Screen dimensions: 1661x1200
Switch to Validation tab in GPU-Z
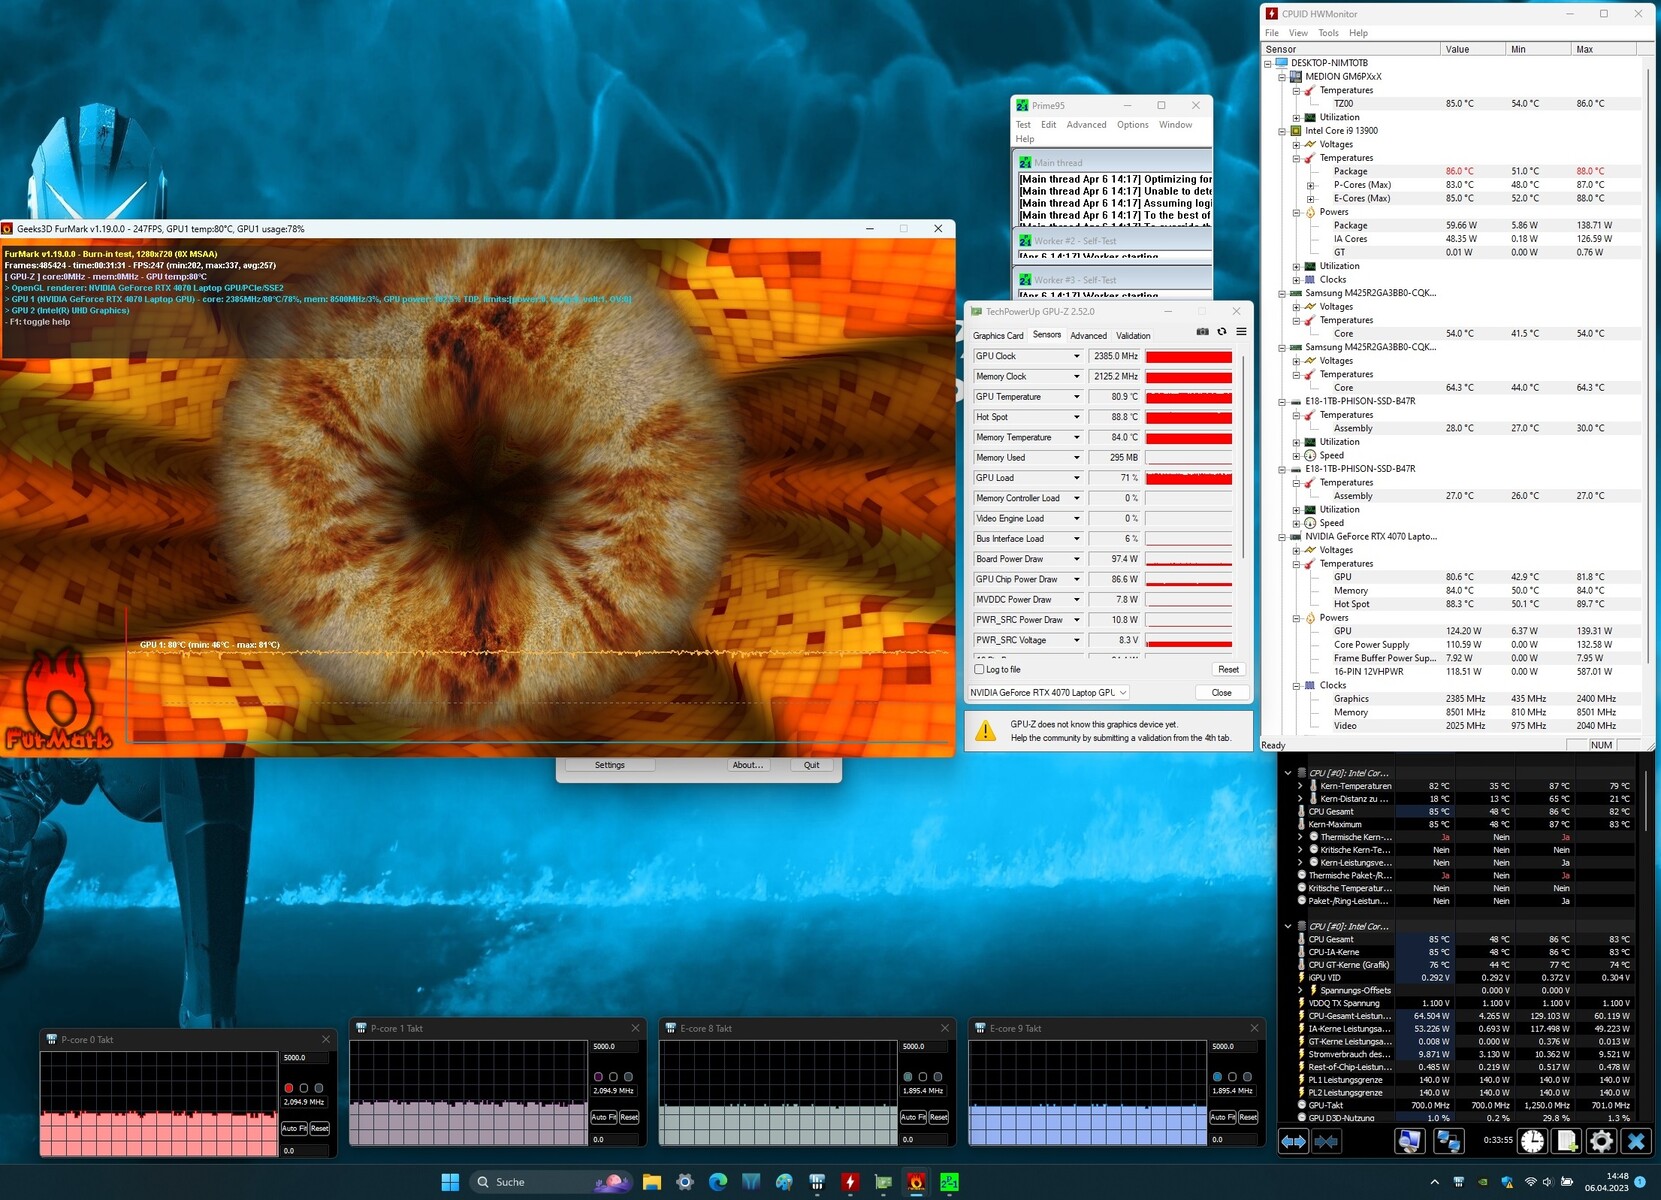click(x=1133, y=336)
